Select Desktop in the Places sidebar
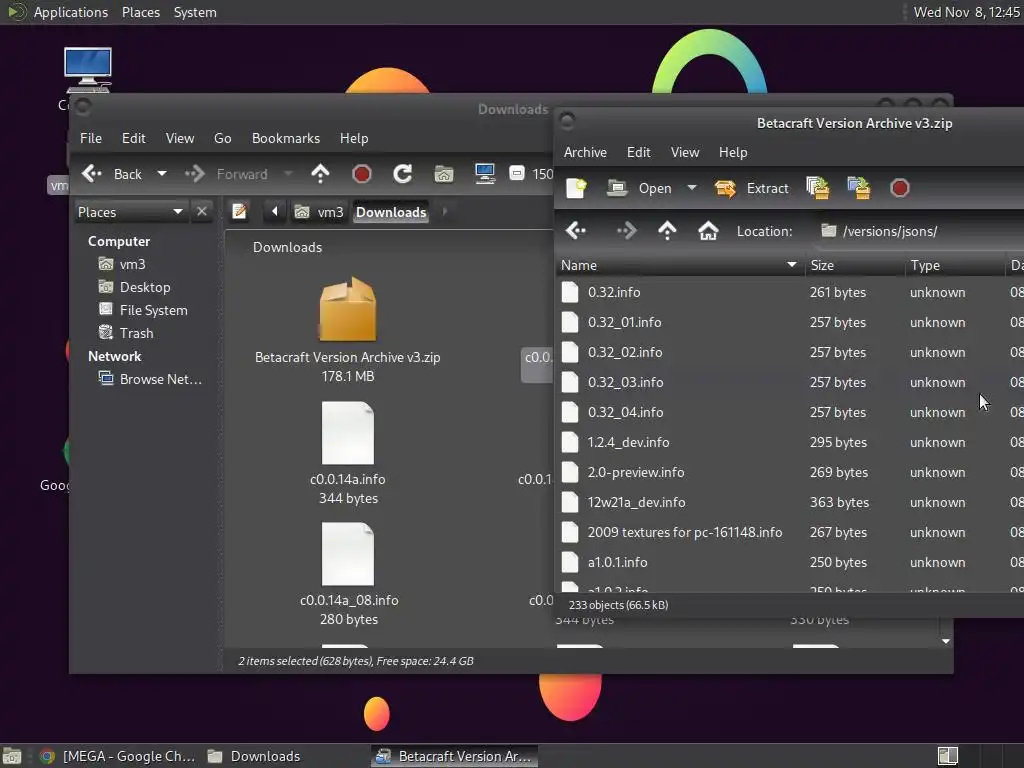This screenshot has height=768, width=1024. point(135,287)
